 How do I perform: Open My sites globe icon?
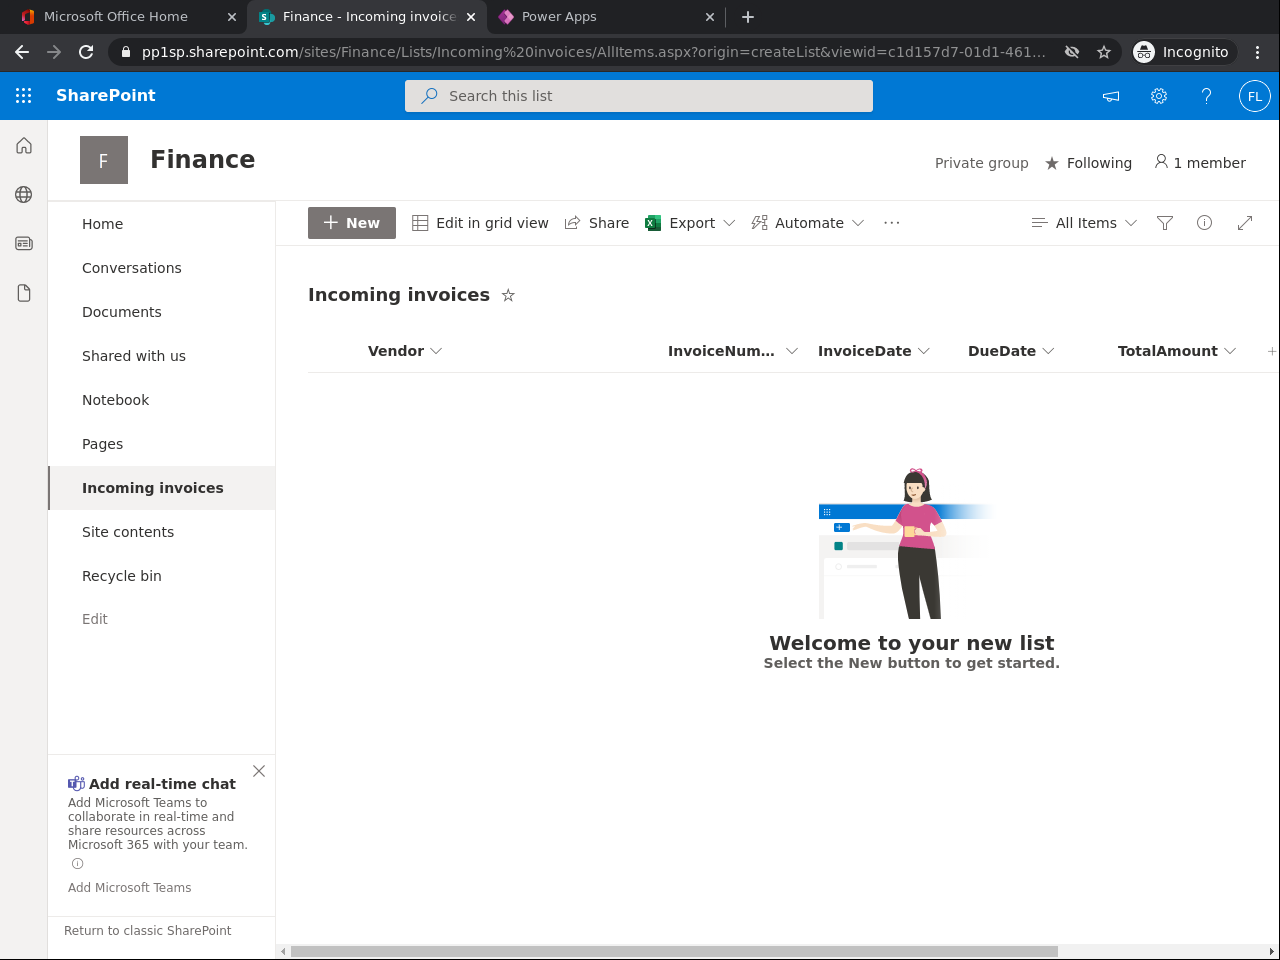(24, 195)
